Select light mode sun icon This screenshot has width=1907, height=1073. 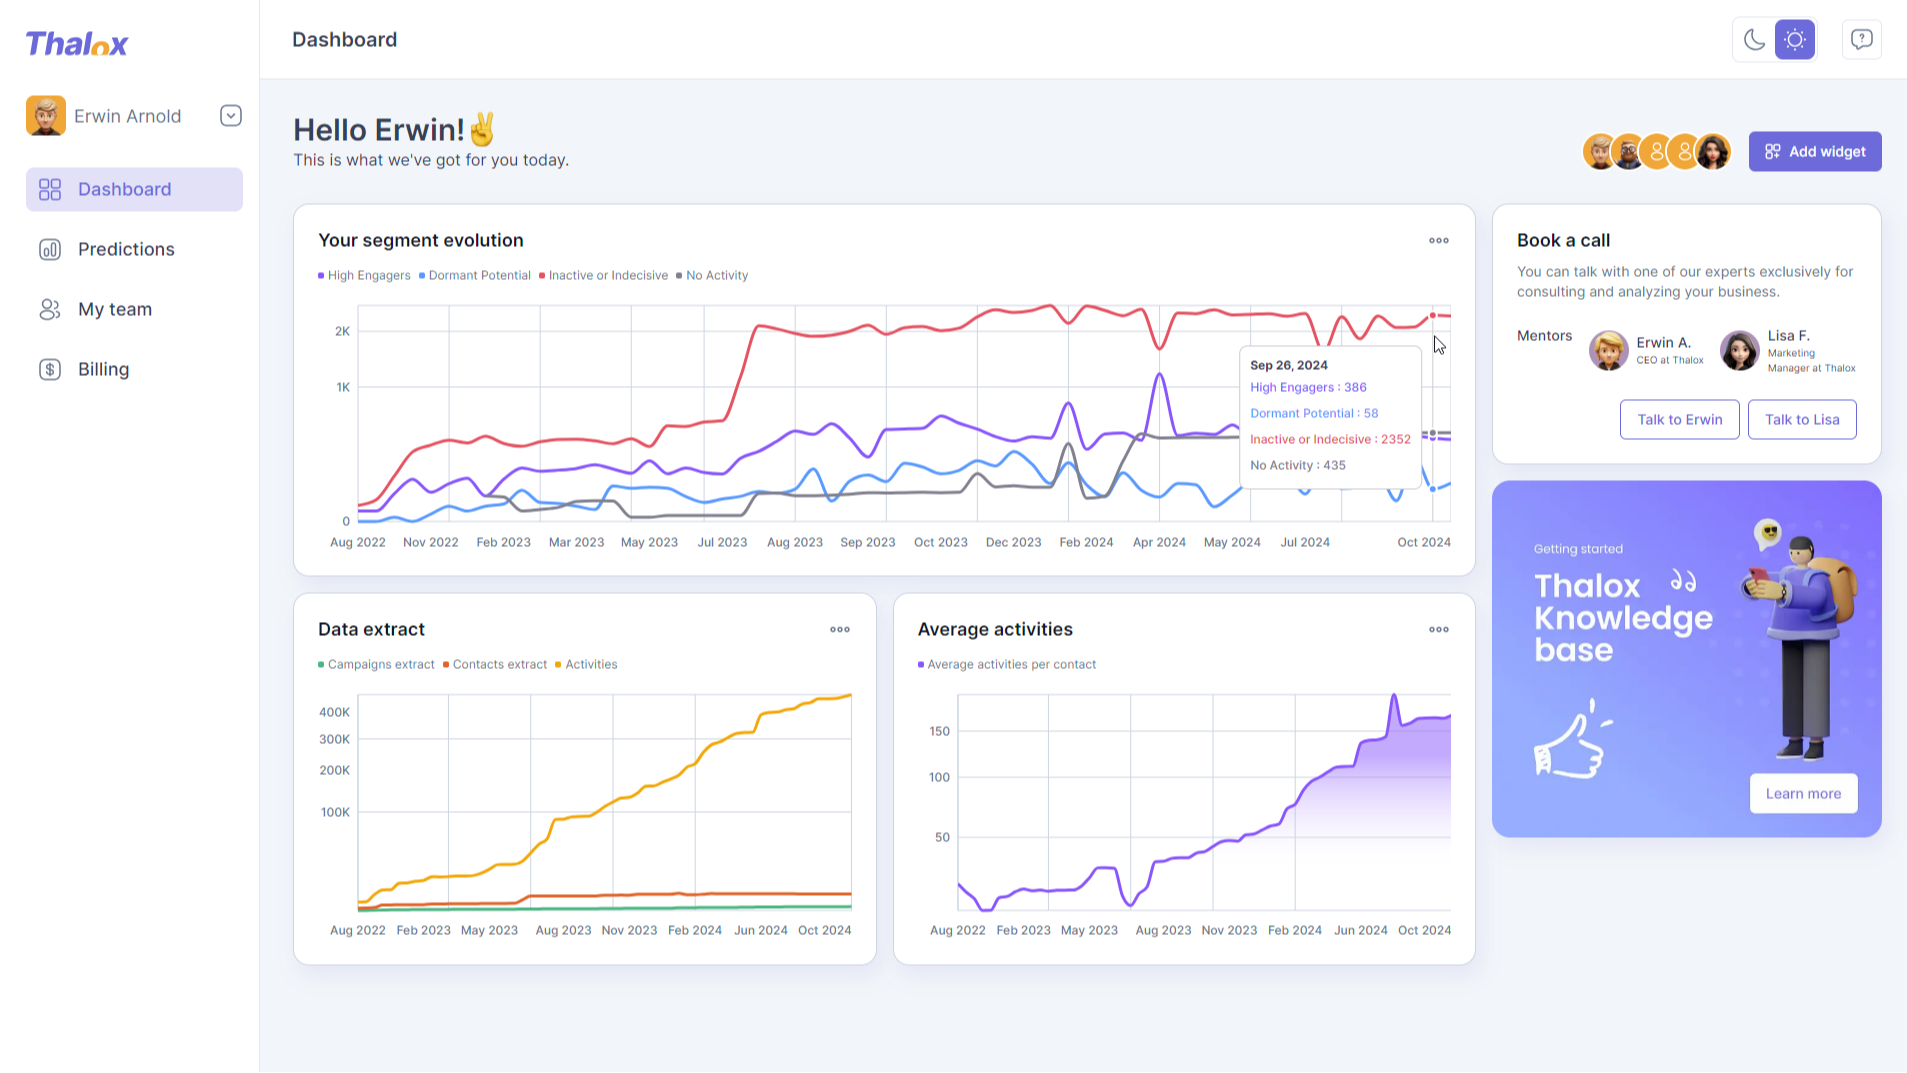[1795, 40]
